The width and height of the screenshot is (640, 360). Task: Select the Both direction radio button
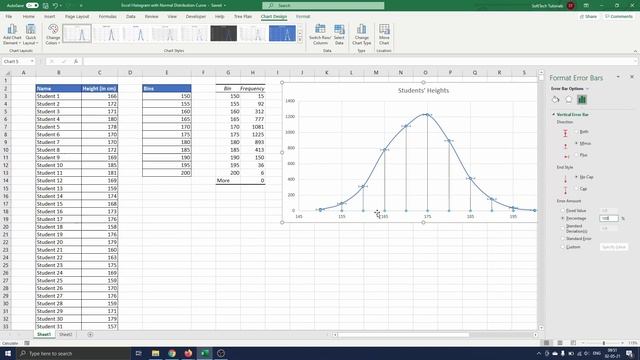pos(577,132)
